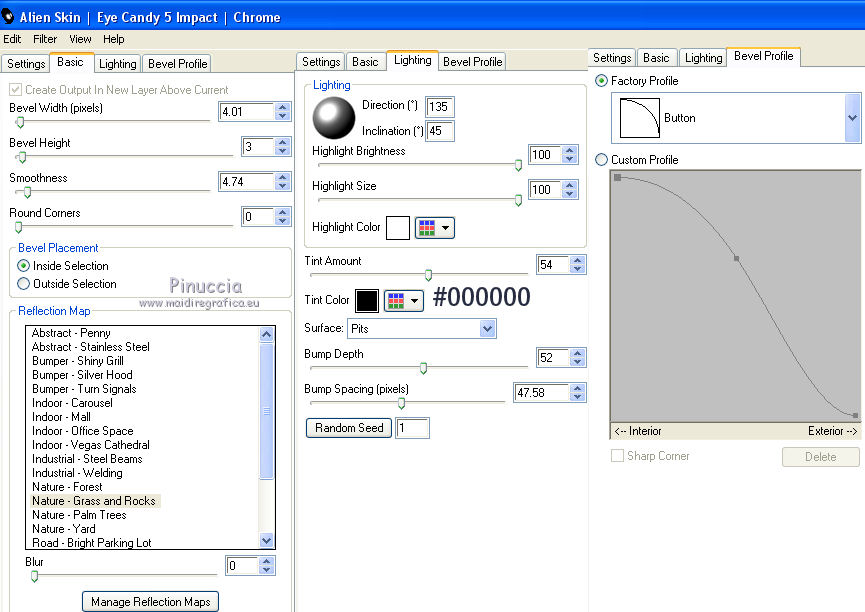865x612 pixels.
Task: Switch to Lighting tab in left panel
Action: pyautogui.click(x=118, y=63)
